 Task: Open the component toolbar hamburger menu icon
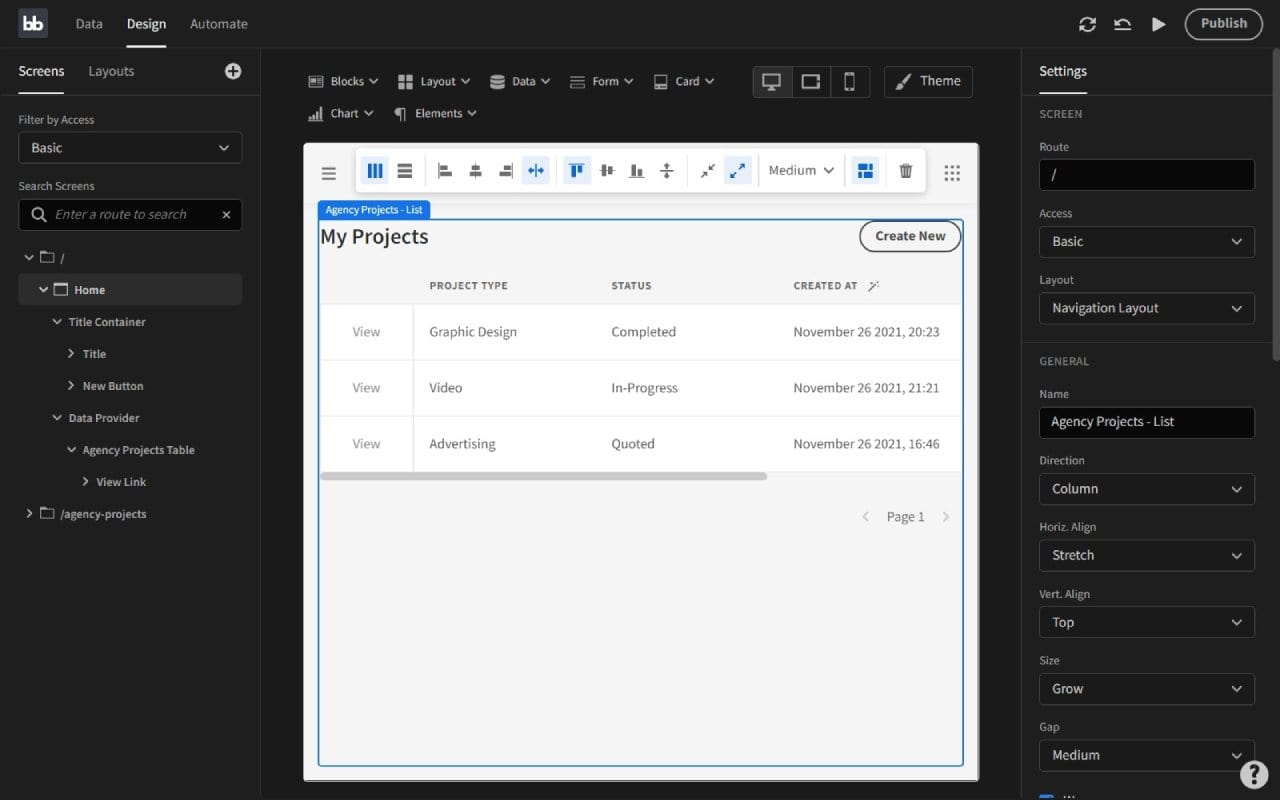click(x=328, y=171)
